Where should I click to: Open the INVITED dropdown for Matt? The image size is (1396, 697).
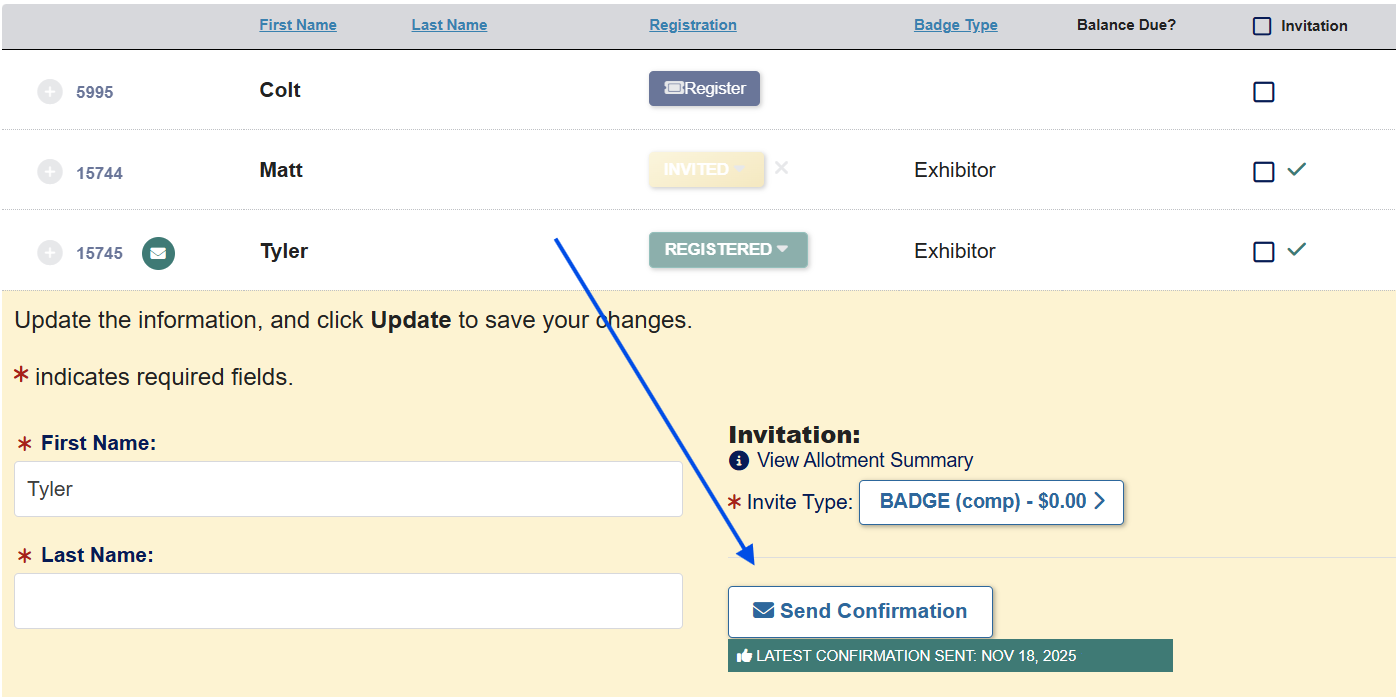(707, 169)
